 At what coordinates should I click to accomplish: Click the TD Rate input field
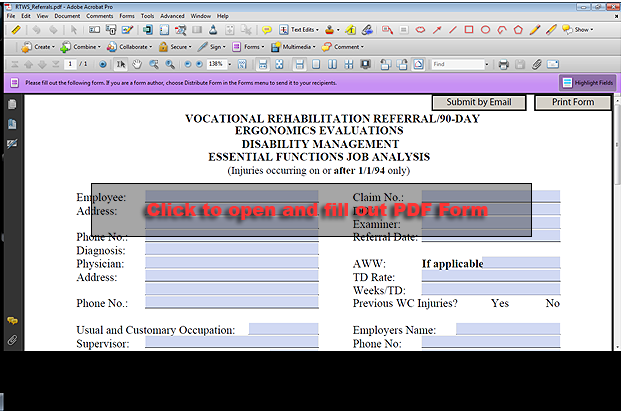tap(491, 276)
